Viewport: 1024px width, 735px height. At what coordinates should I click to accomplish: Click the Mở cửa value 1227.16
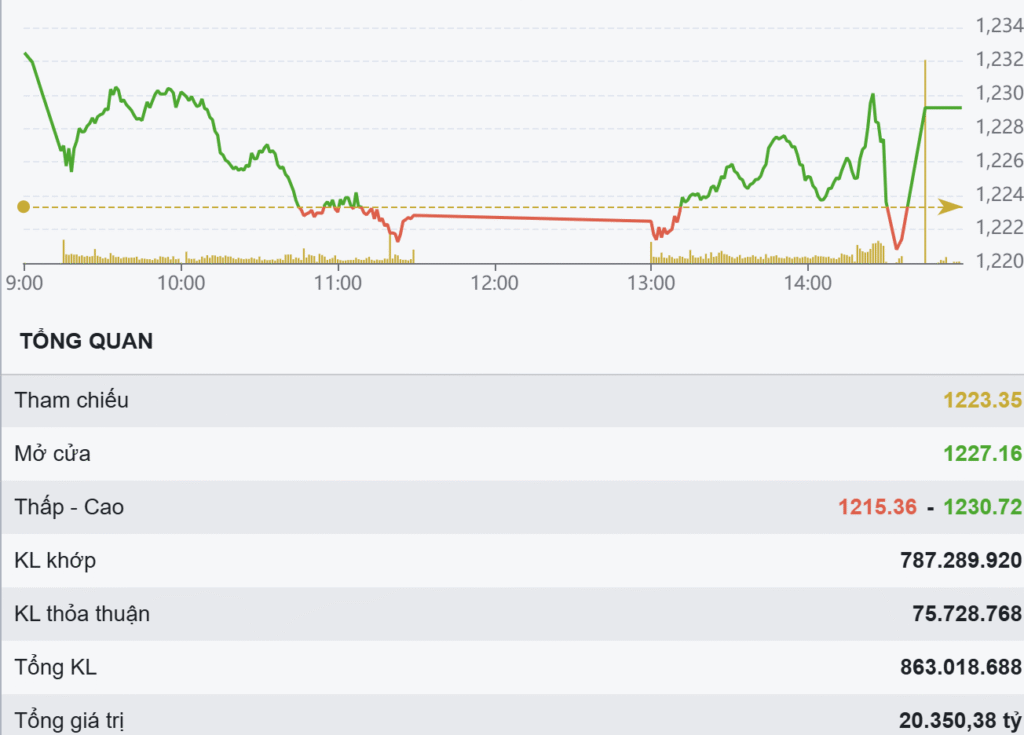982,454
